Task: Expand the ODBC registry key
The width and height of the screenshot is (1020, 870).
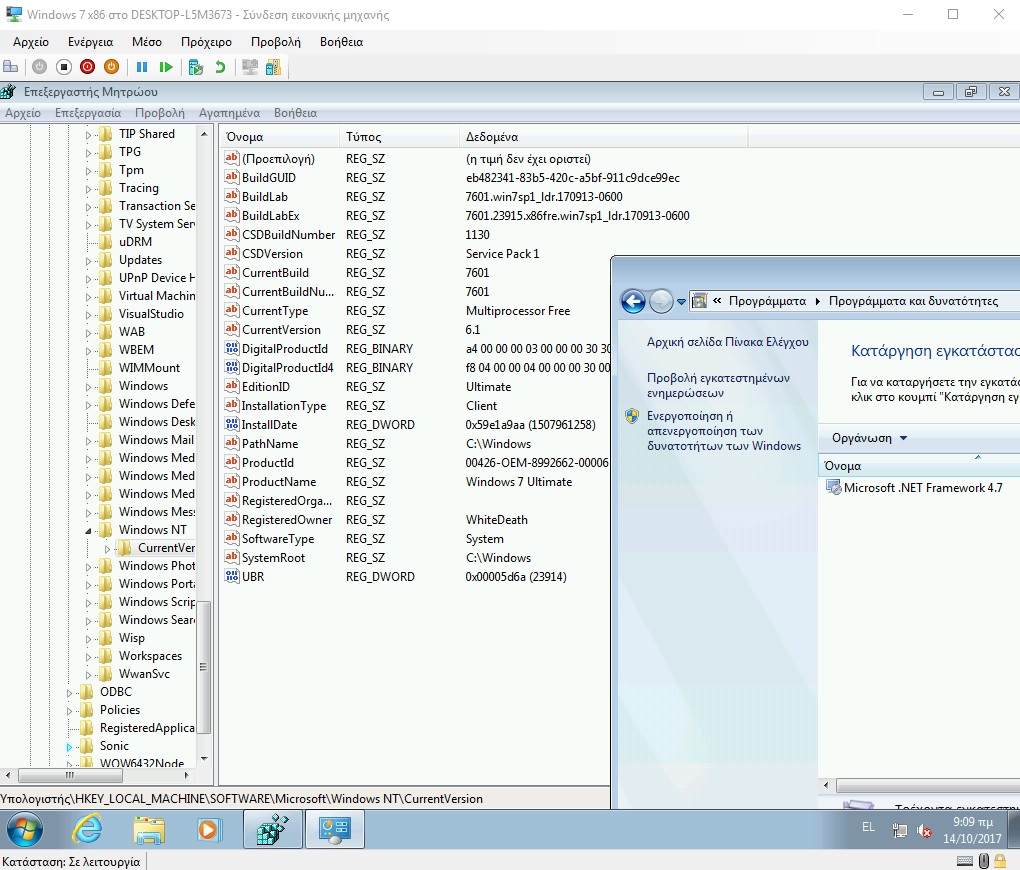Action: tap(70, 692)
